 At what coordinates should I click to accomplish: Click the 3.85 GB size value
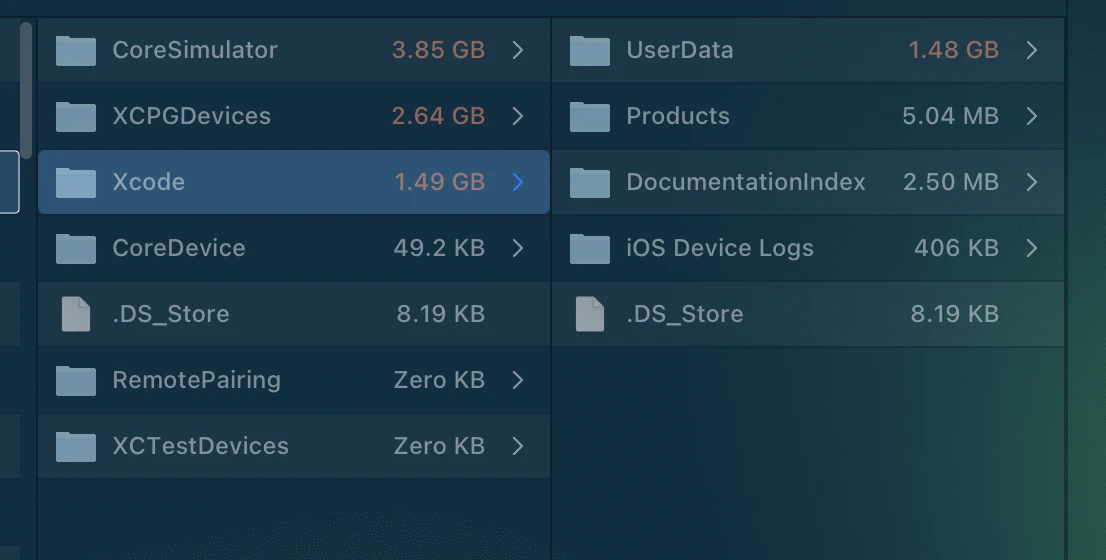[438, 50]
